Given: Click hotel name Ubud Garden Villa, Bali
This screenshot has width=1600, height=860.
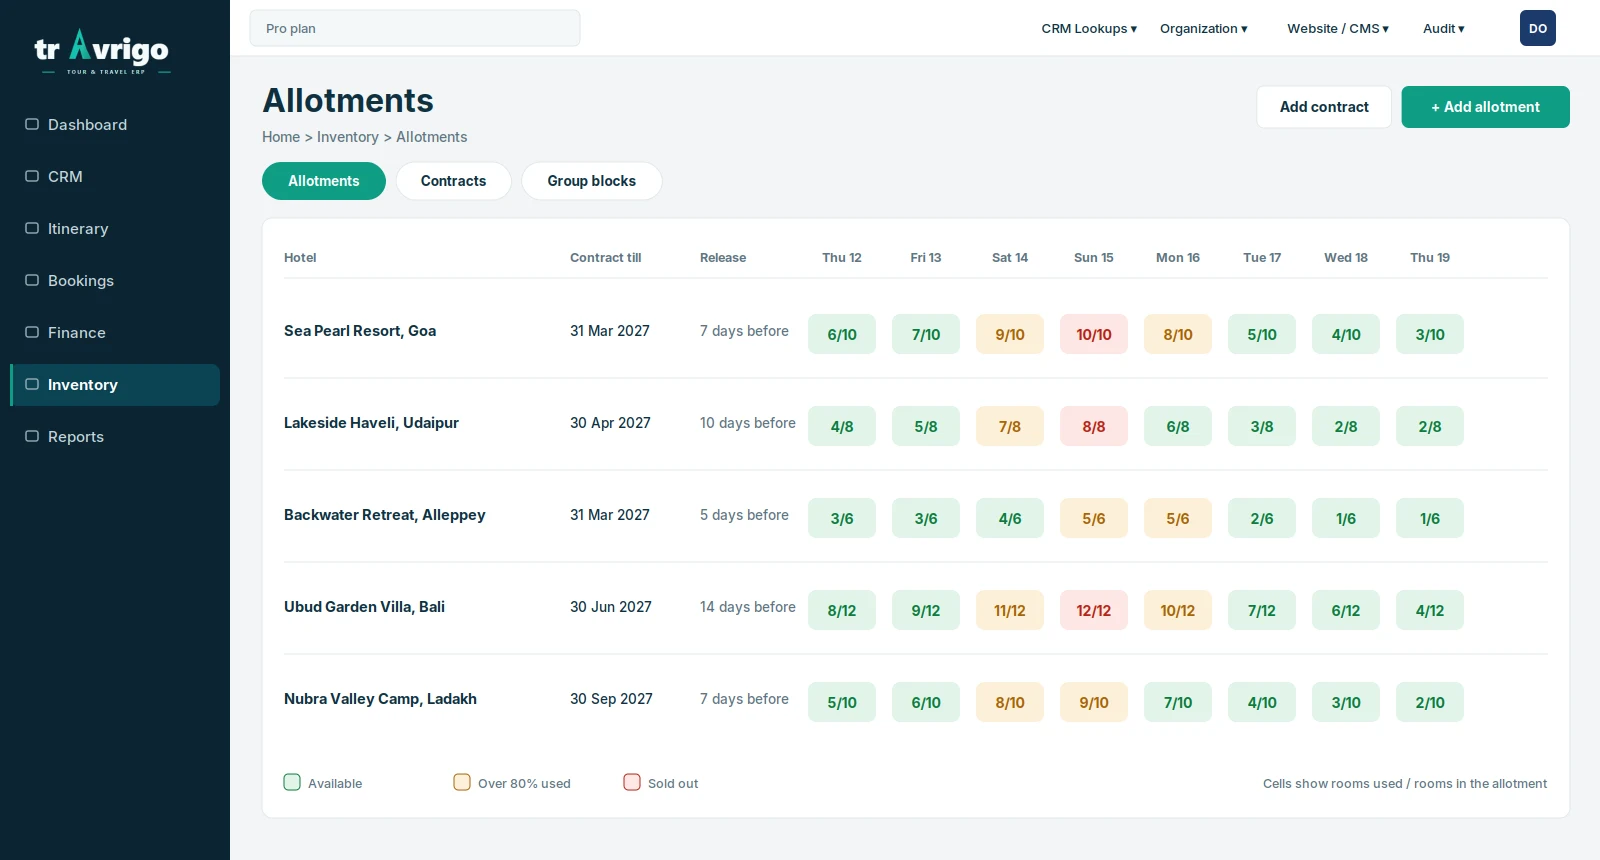Looking at the screenshot, I should (x=364, y=607).
